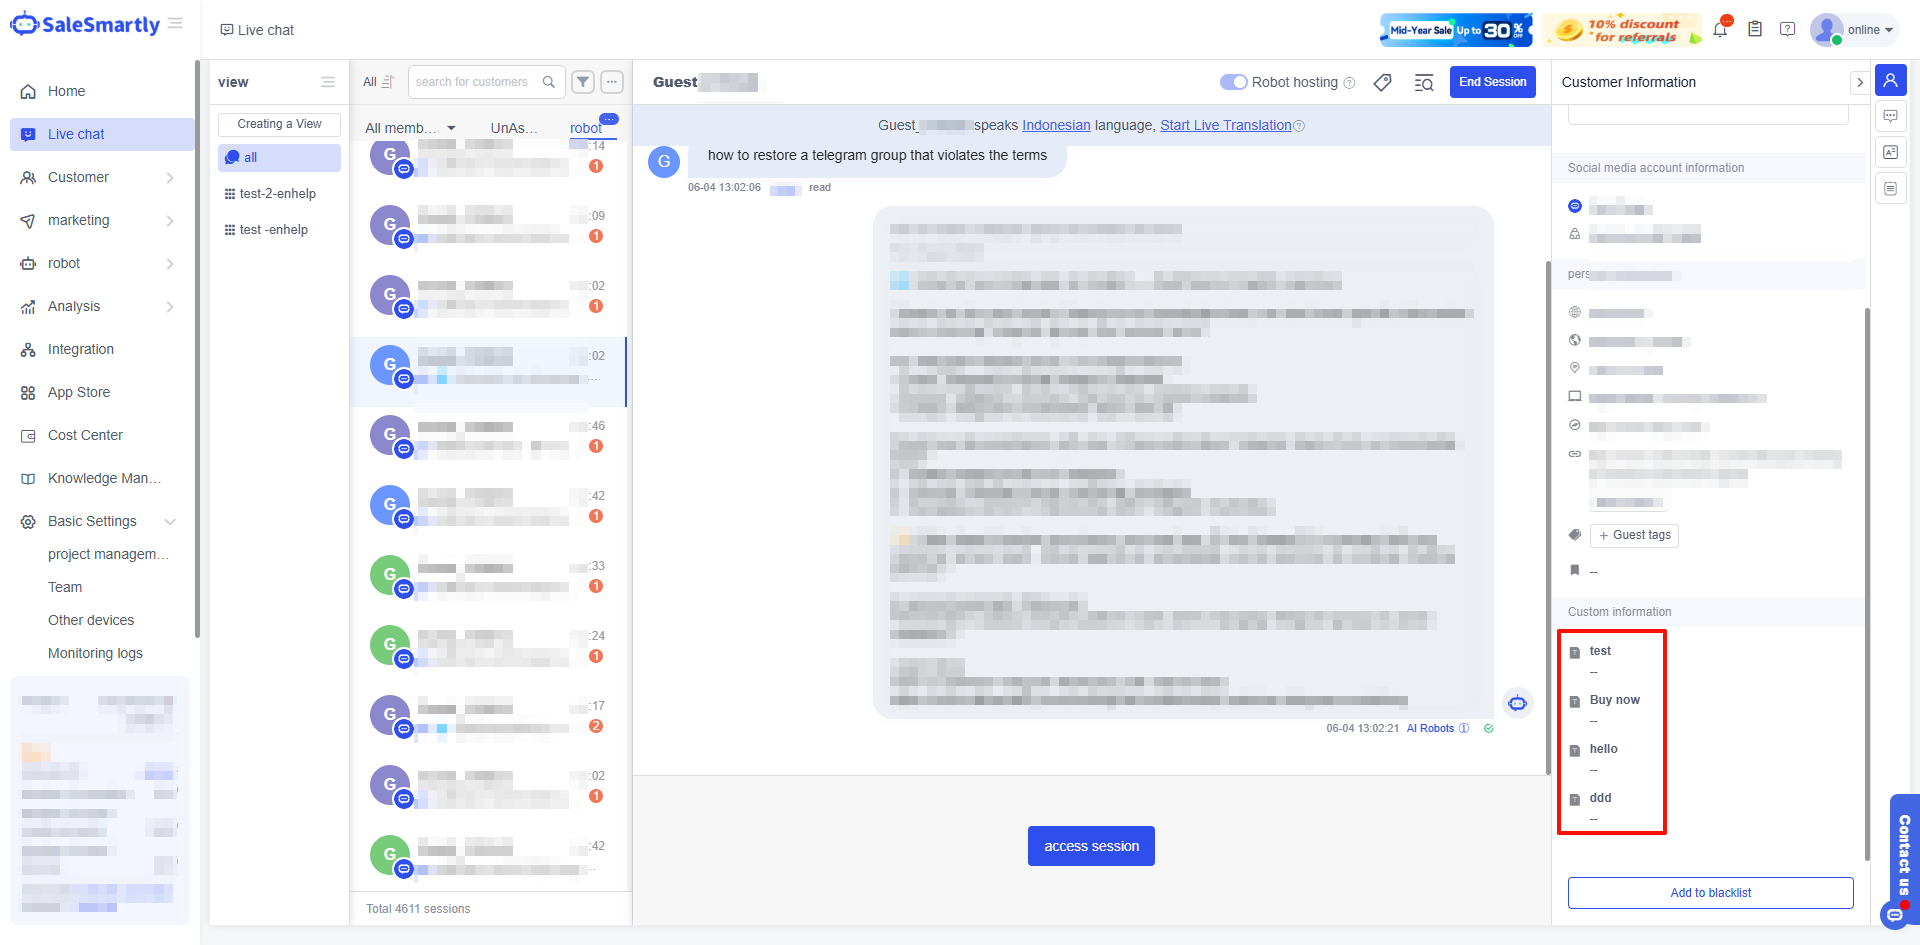Click the Robot hosting help icon
The height and width of the screenshot is (945, 1920).
(x=1349, y=83)
